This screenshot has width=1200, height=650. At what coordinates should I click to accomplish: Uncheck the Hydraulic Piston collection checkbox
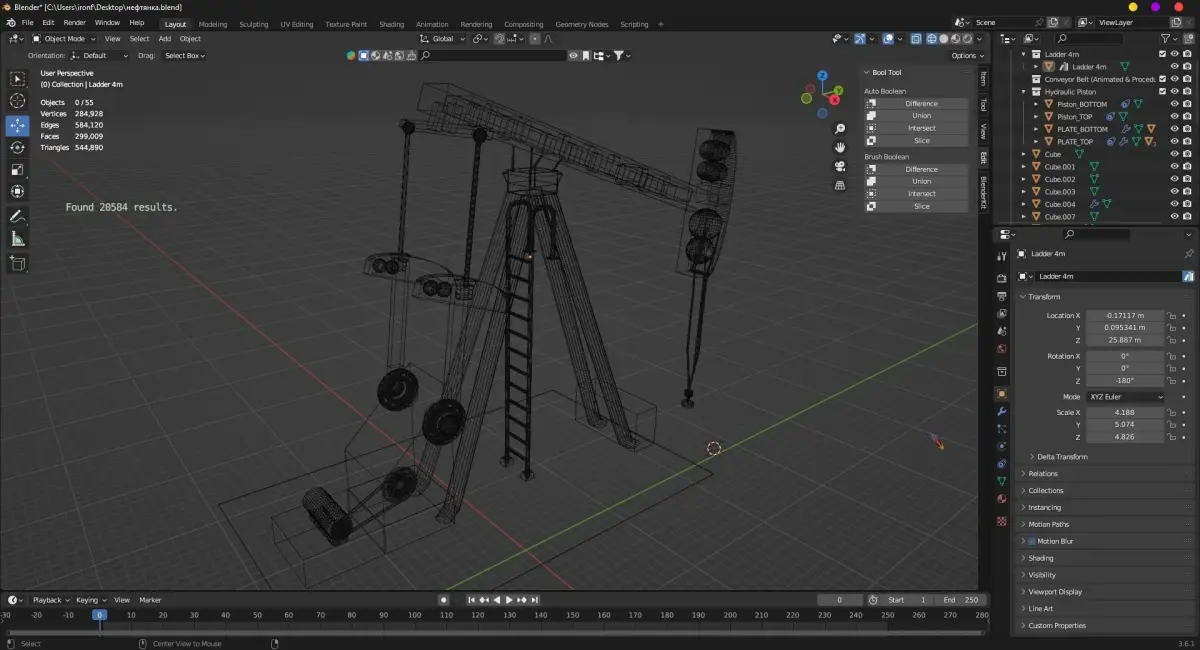(x=1162, y=91)
